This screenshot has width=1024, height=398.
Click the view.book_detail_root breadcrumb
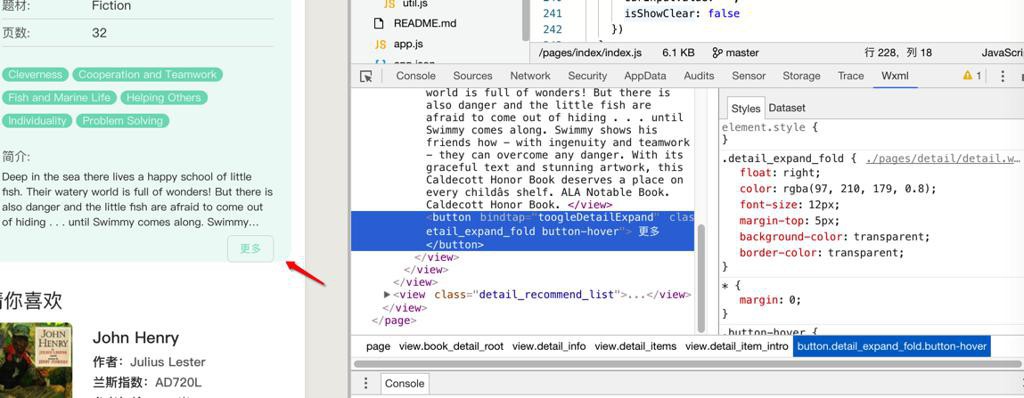click(x=451, y=346)
